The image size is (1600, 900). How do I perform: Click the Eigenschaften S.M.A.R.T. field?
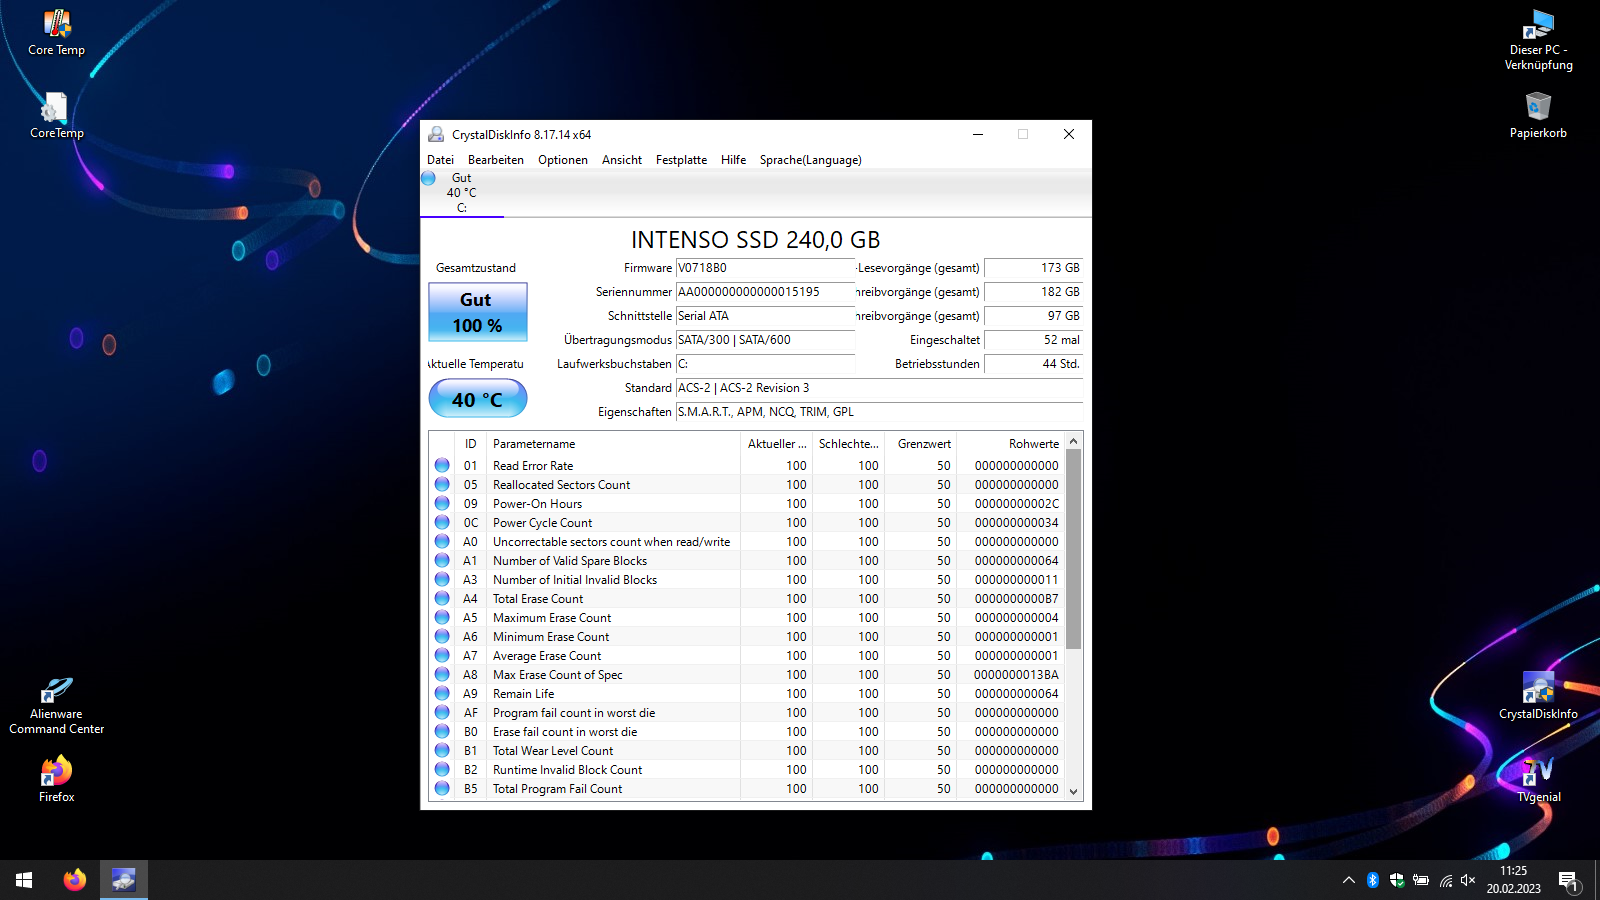[x=879, y=412]
